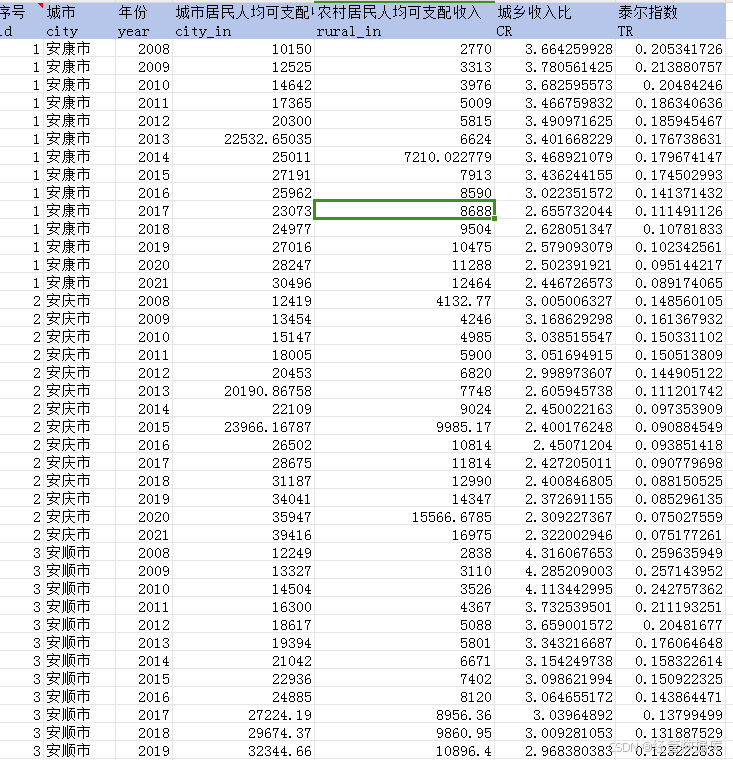Screen dimensions: 733x760
Task: Click the CR value 2.655732044
Action: click(x=569, y=211)
